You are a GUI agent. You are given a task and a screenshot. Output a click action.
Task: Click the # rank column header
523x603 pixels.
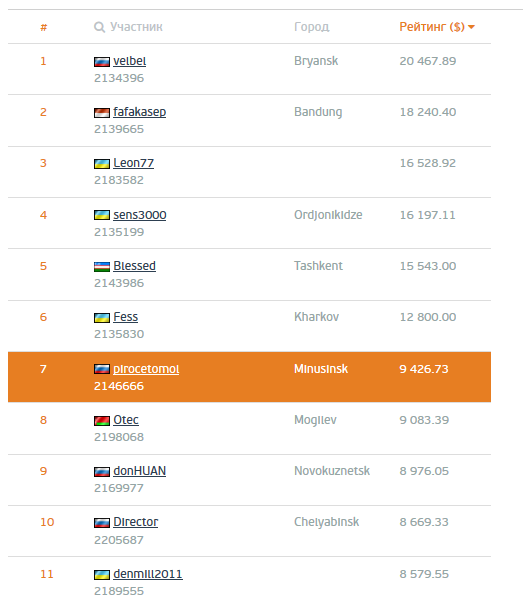[44, 27]
